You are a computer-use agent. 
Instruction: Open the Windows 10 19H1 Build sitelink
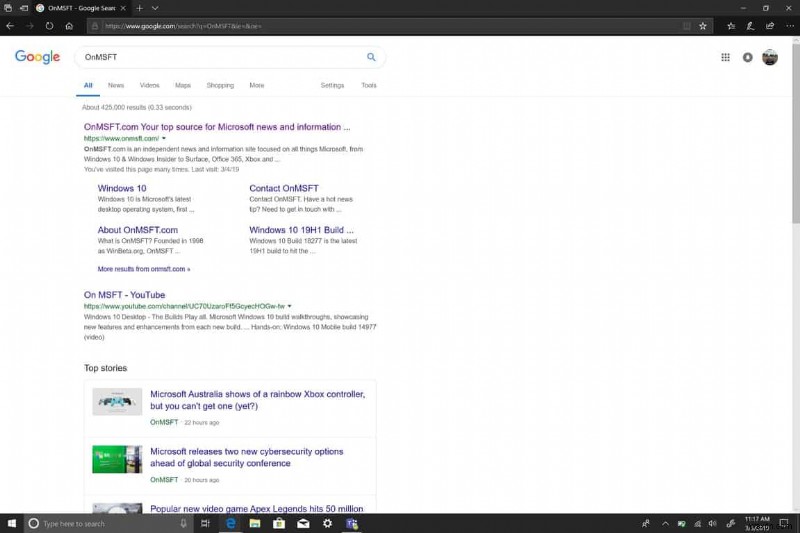(301, 230)
